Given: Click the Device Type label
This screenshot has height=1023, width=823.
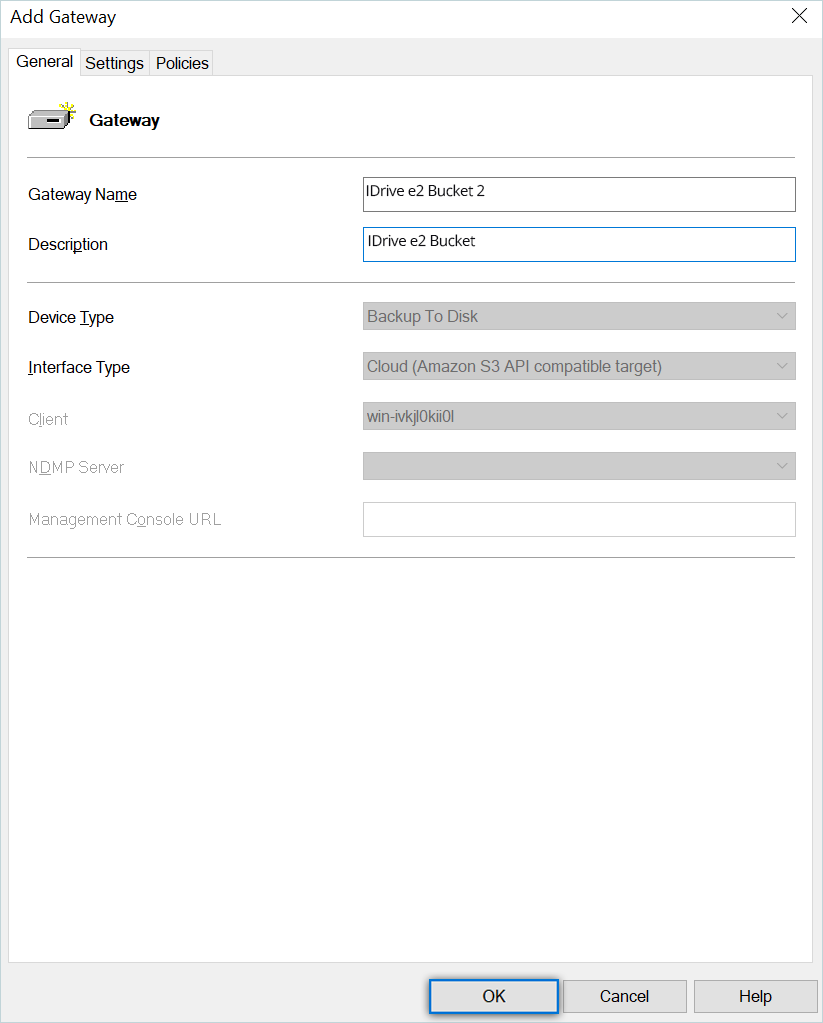Looking at the screenshot, I should (x=71, y=318).
